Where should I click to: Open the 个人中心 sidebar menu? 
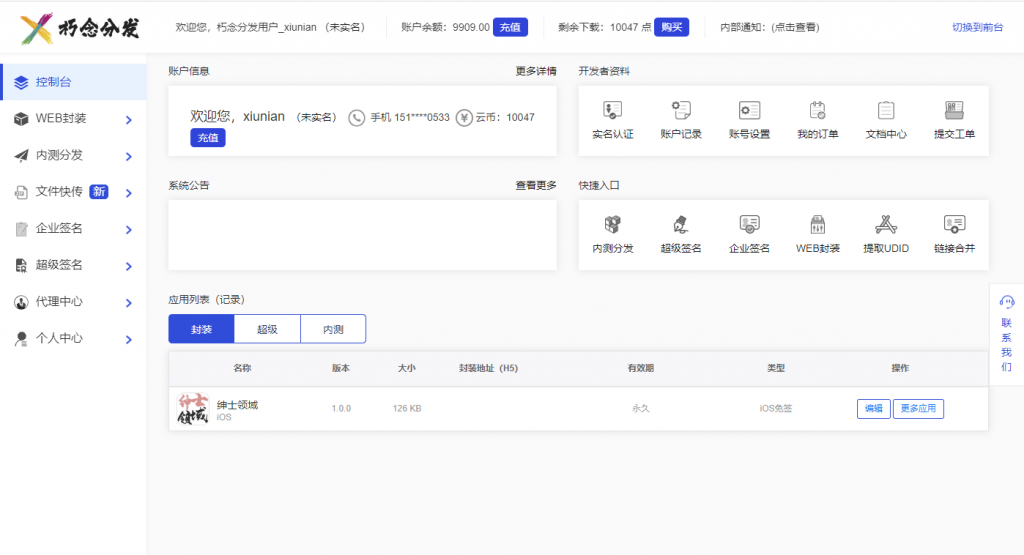(x=73, y=338)
